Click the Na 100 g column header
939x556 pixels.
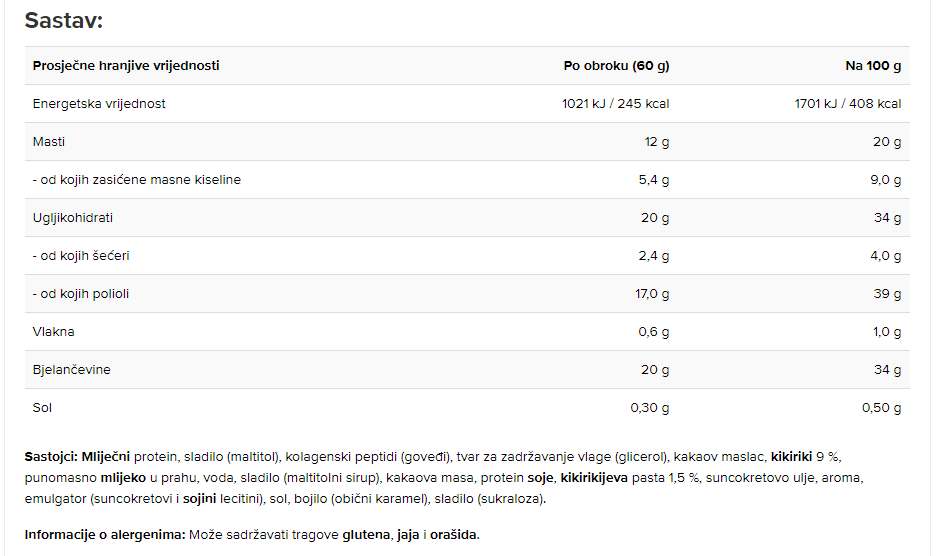(873, 66)
